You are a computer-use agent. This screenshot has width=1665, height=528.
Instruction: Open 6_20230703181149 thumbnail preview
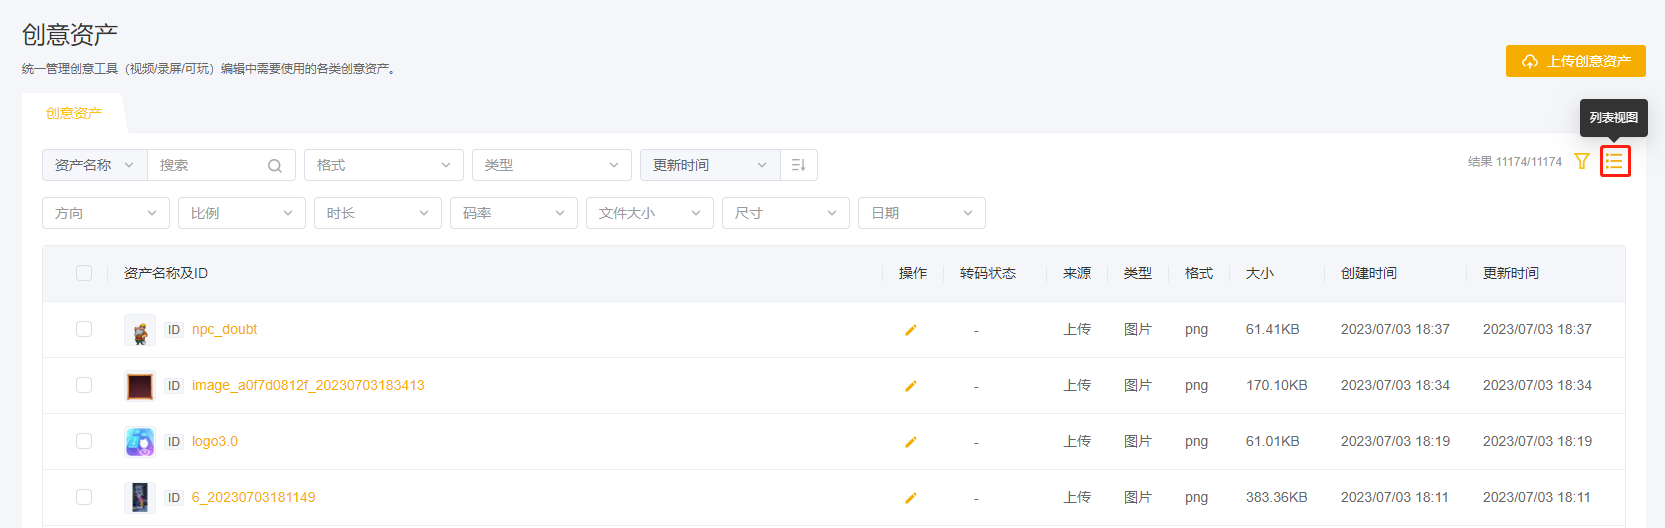[140, 498]
